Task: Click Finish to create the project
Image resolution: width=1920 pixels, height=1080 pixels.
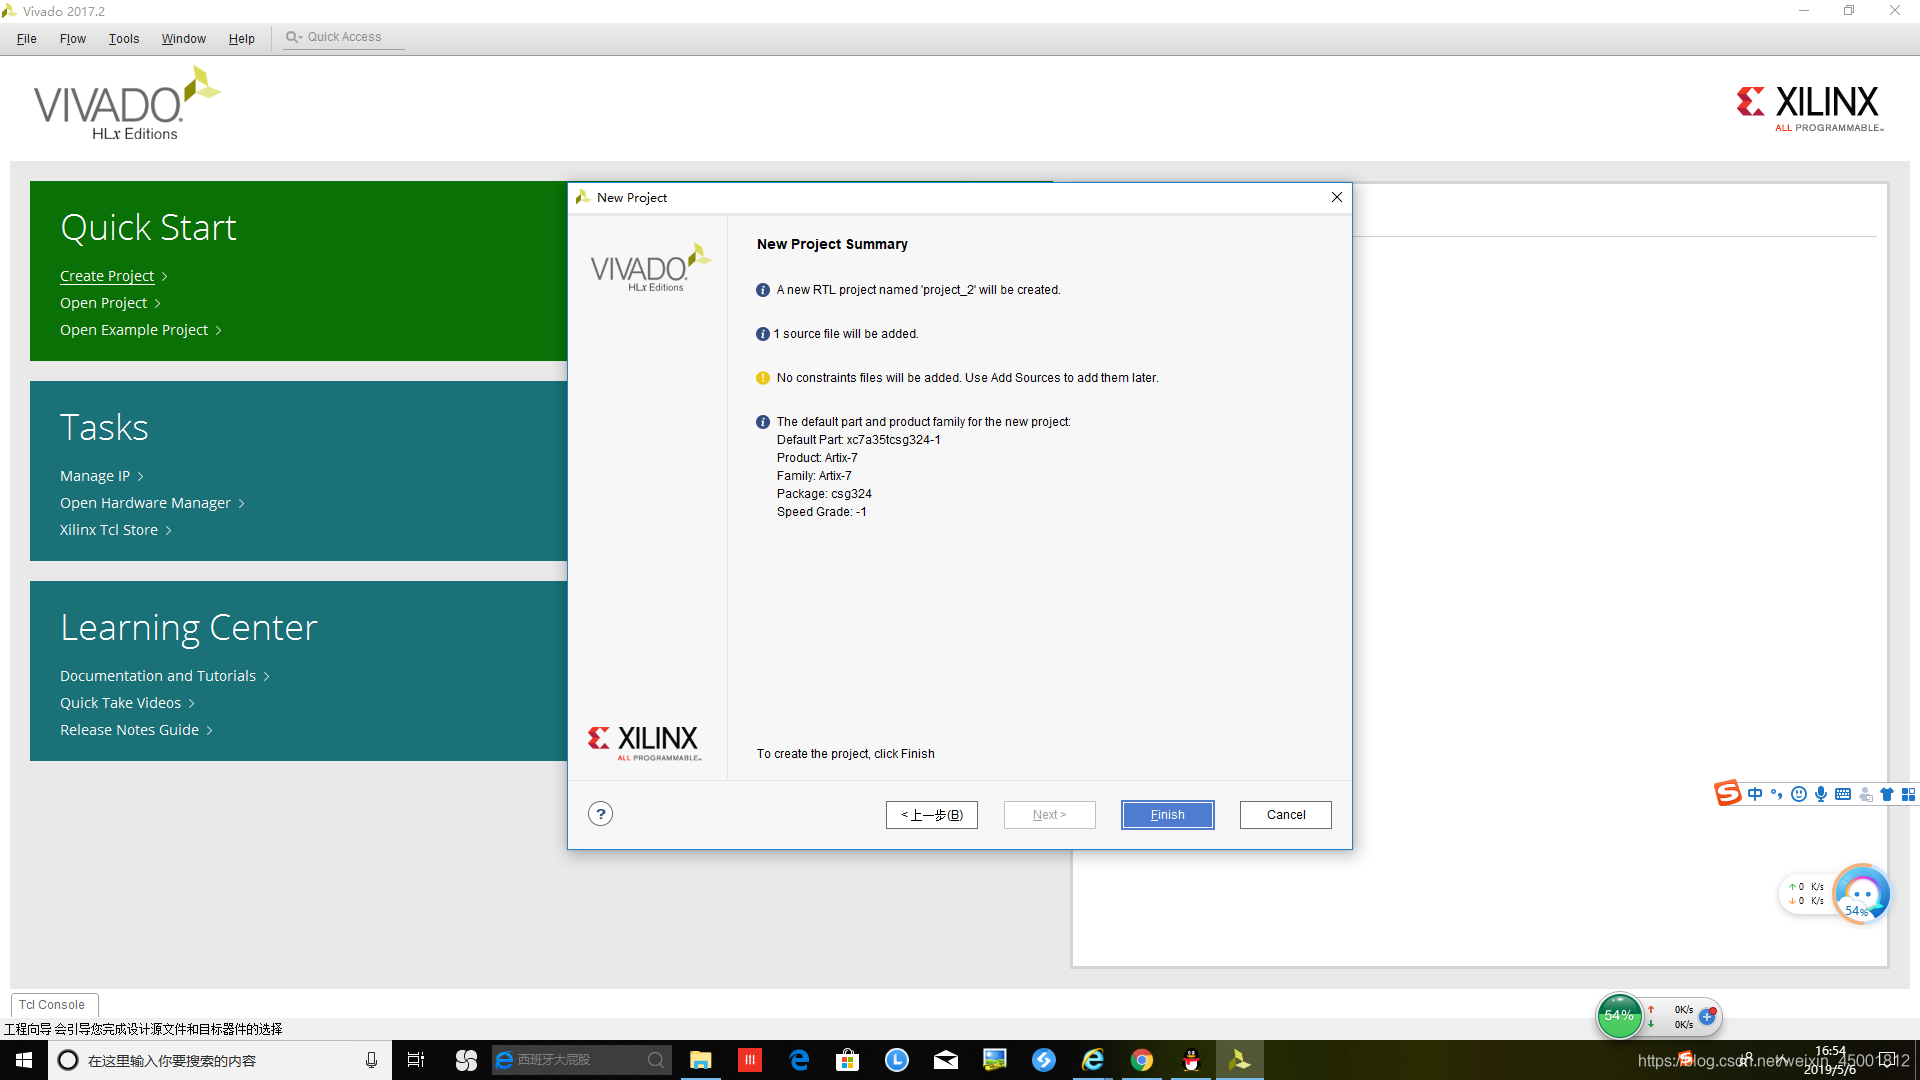Action: [1167, 815]
